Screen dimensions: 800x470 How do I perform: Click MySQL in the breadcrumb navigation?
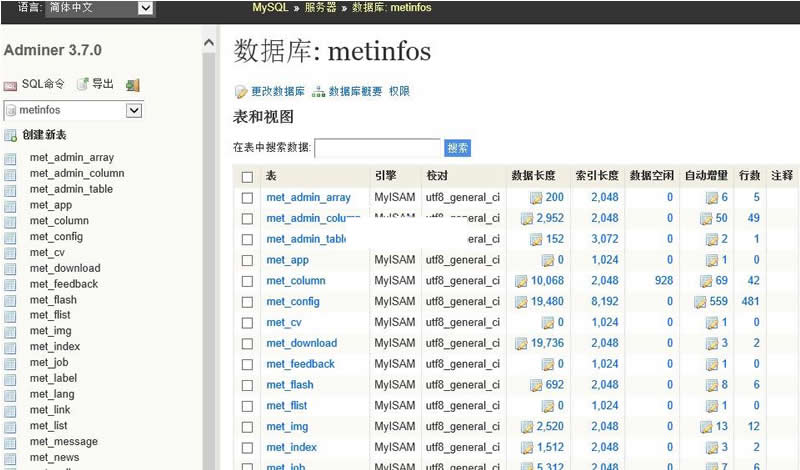[x=269, y=7]
